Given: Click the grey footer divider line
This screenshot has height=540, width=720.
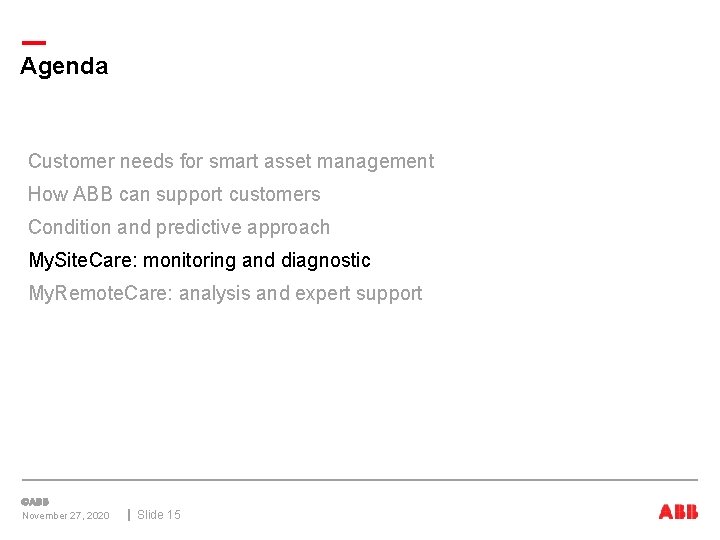Looking at the screenshot, I should 360,480.
